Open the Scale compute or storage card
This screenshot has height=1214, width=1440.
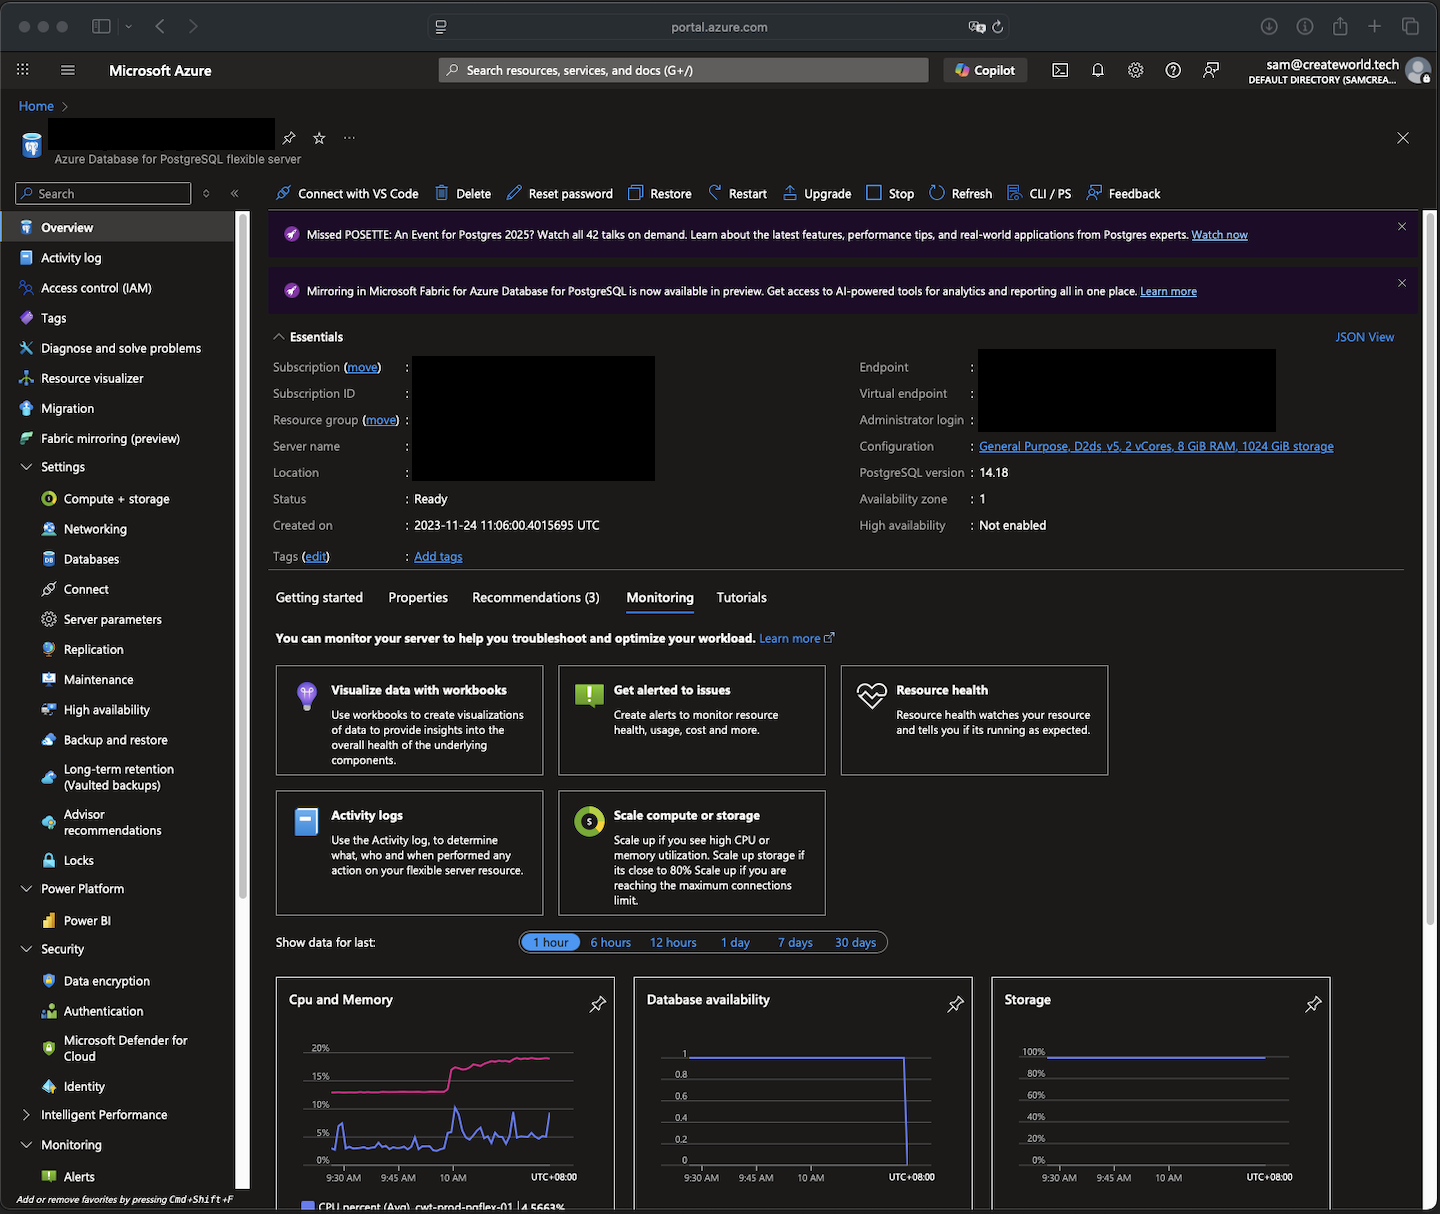pyautogui.click(x=692, y=853)
